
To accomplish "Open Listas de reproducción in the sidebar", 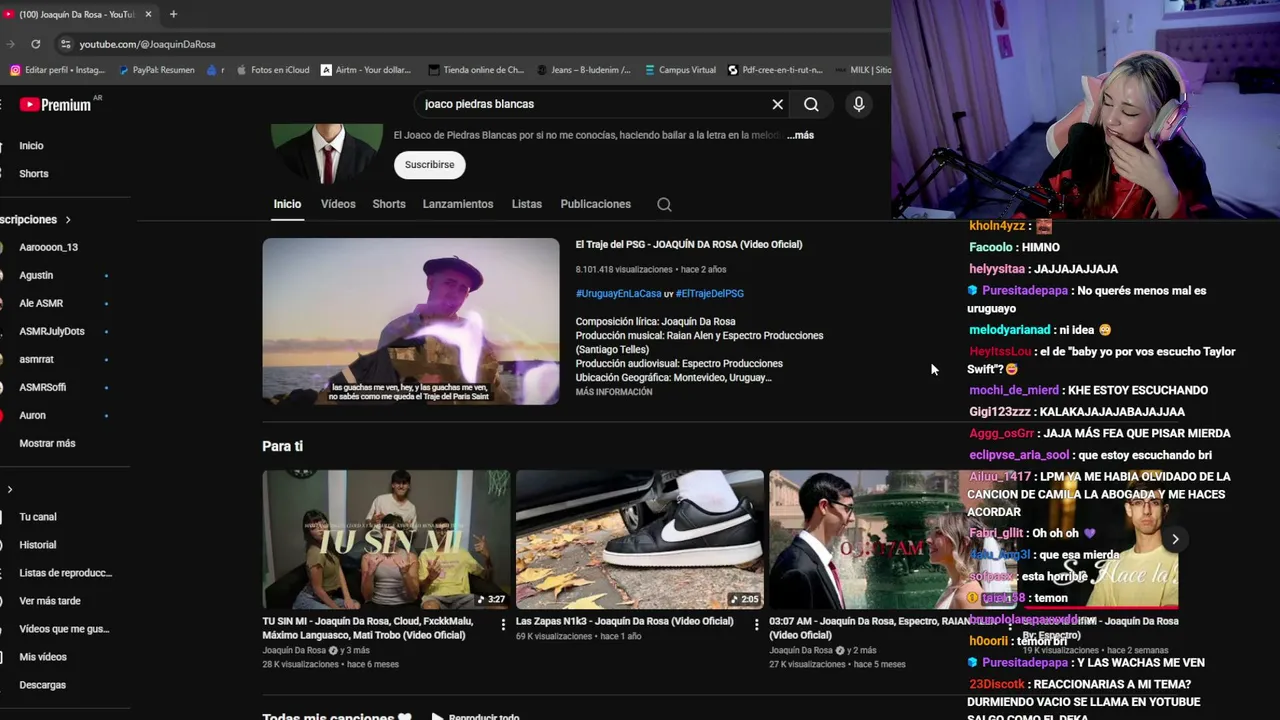I will [x=65, y=573].
